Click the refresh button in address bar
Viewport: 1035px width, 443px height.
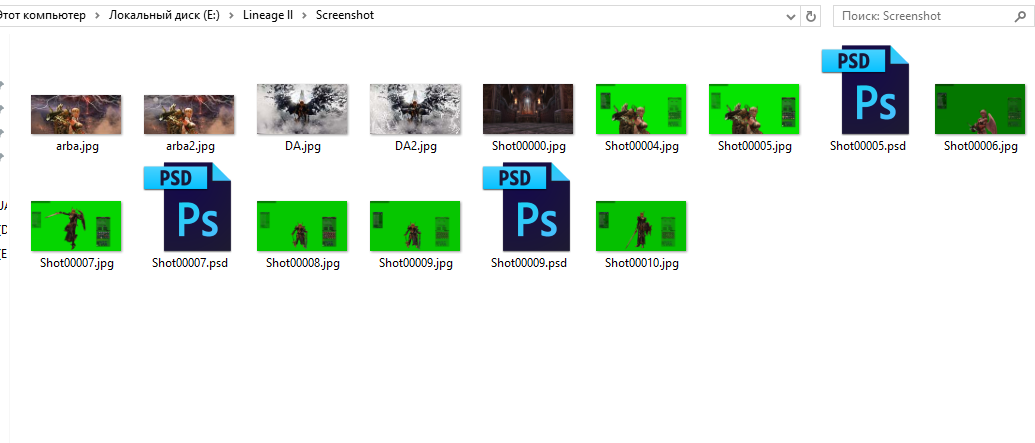click(811, 16)
